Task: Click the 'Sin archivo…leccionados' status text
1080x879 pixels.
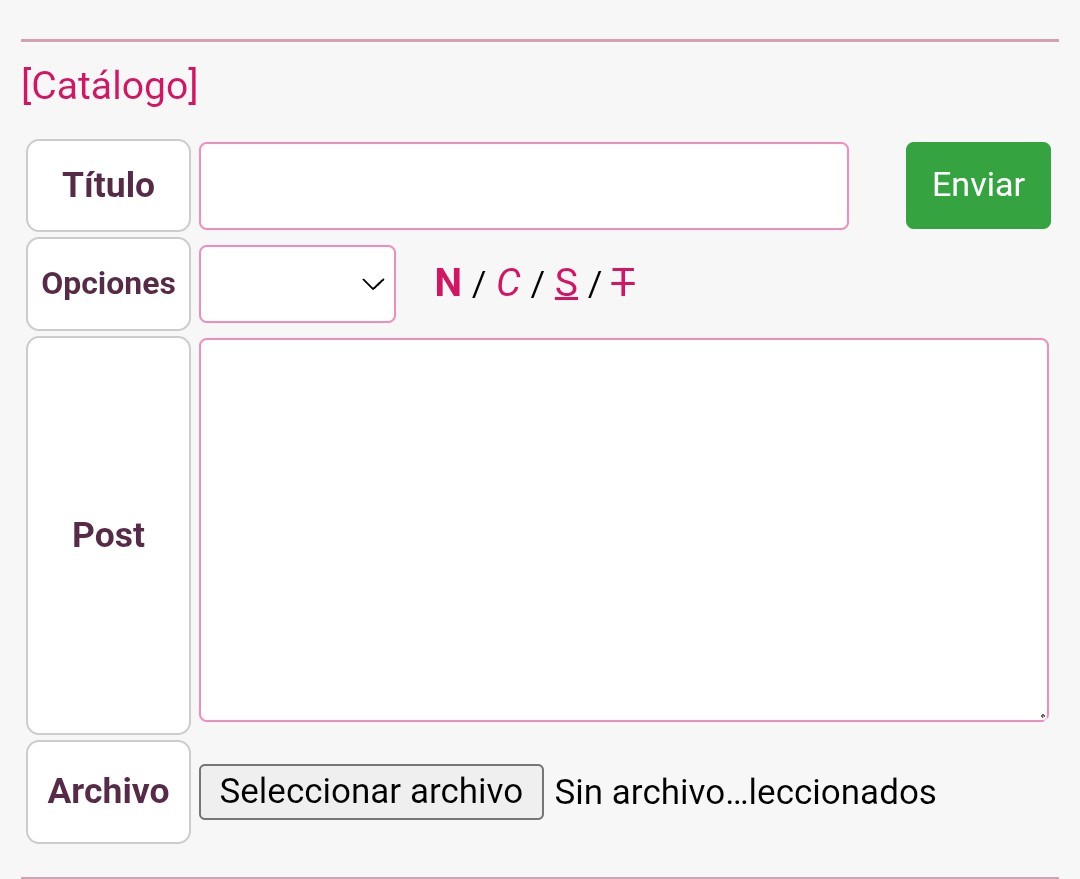Action: point(745,792)
